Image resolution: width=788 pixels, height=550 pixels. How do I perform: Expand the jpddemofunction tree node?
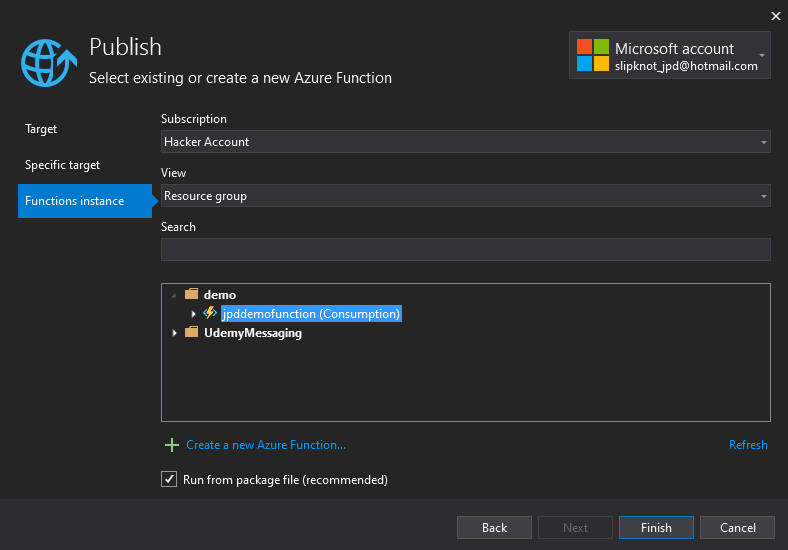[194, 314]
